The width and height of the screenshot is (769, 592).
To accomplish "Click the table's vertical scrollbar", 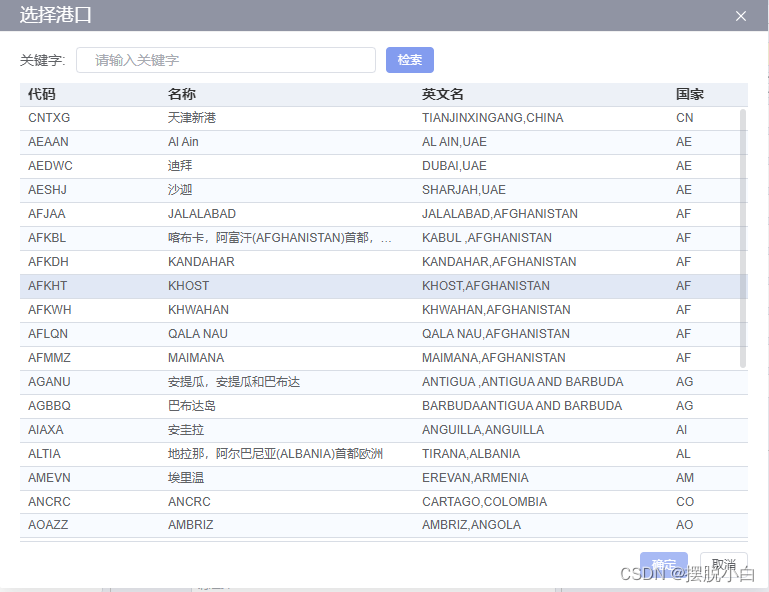I will [743, 238].
